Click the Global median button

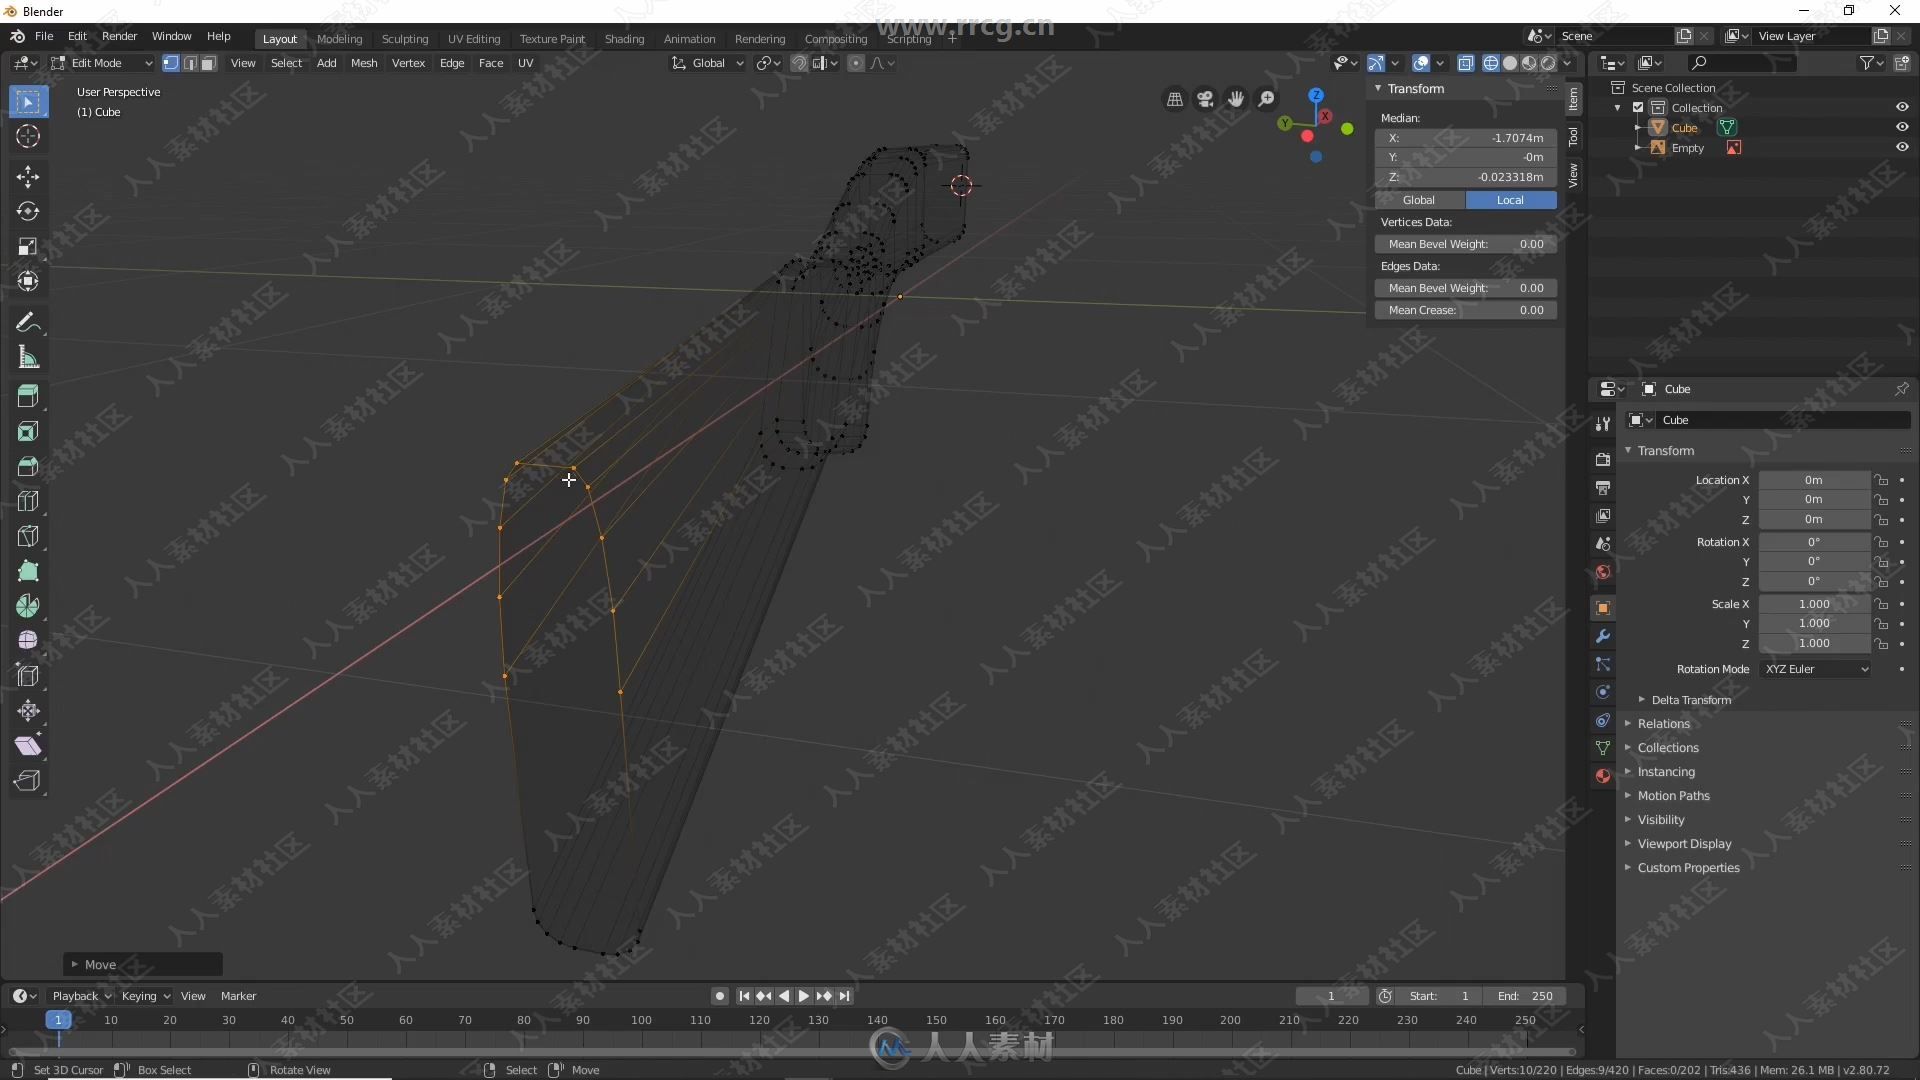[x=1419, y=200]
